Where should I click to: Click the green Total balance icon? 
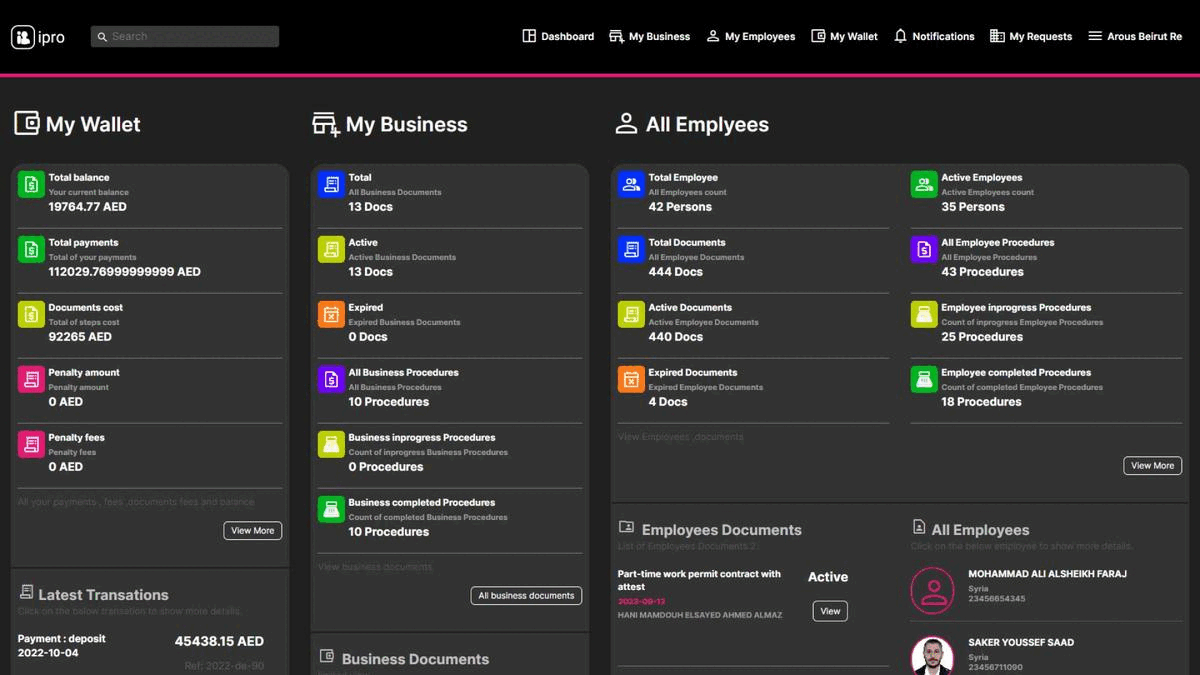(x=31, y=185)
